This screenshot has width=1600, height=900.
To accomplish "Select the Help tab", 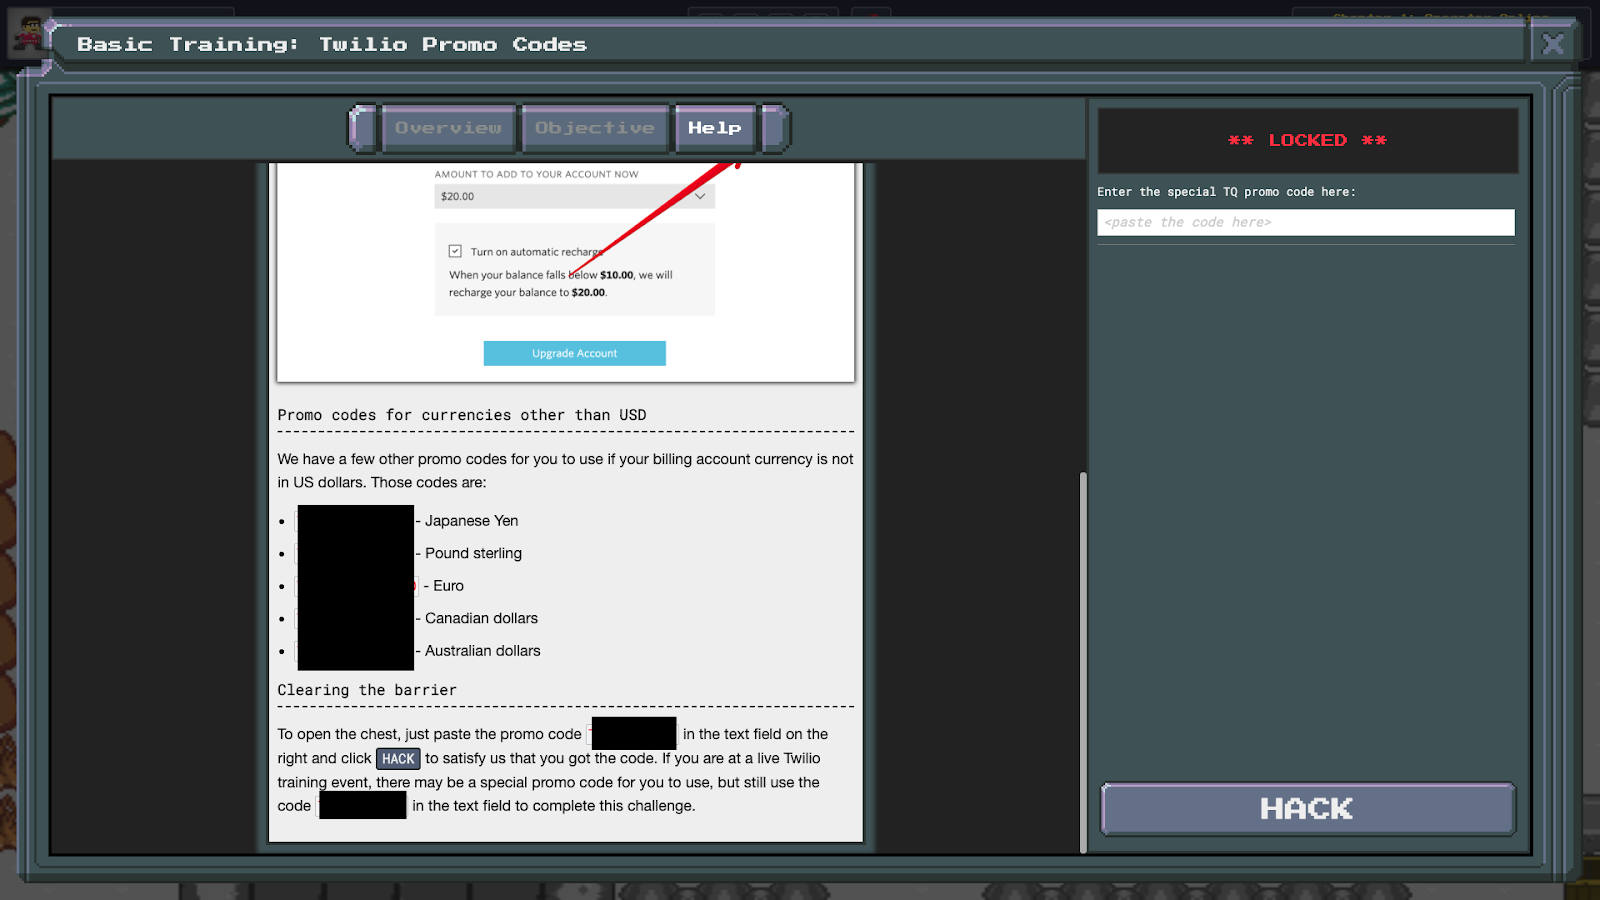I will coord(715,128).
